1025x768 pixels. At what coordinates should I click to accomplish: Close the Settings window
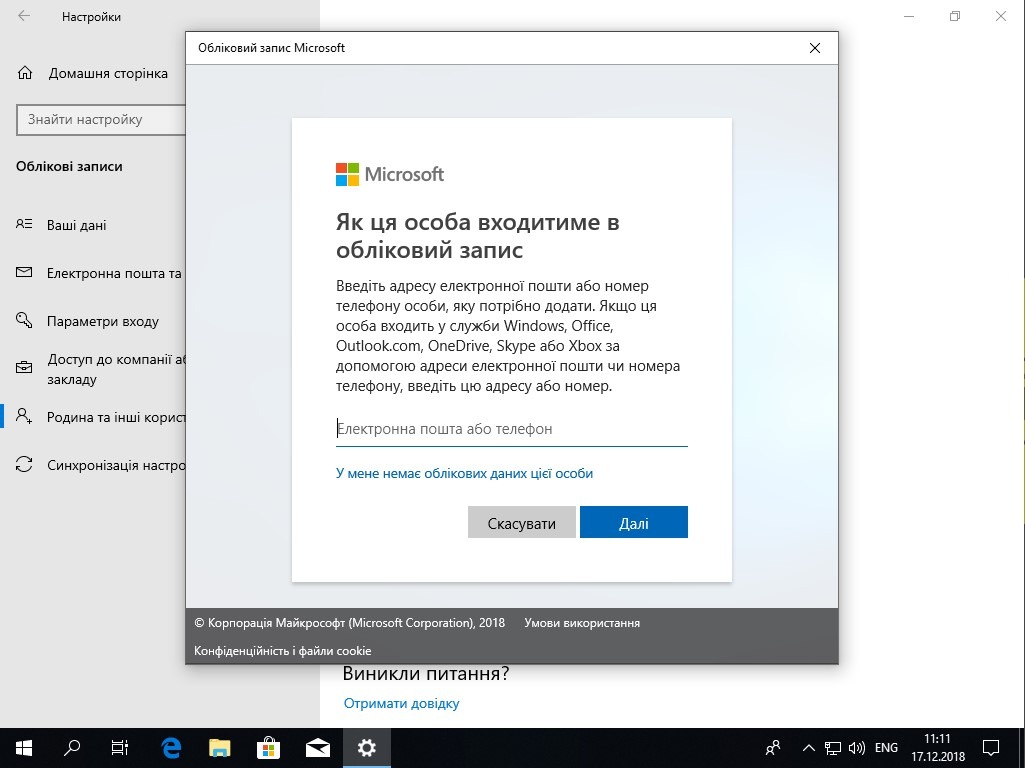point(1001,16)
